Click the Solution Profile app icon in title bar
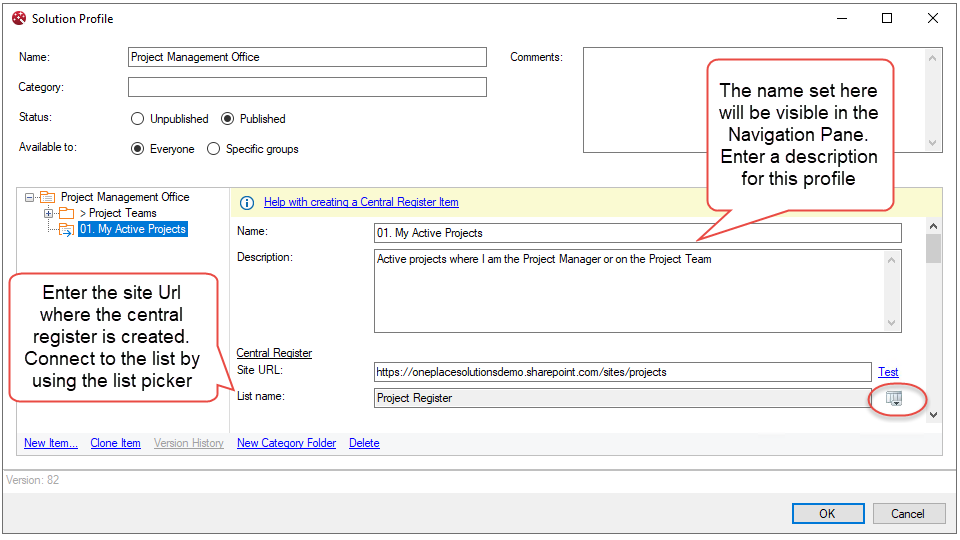This screenshot has width=960, height=540. (18, 18)
